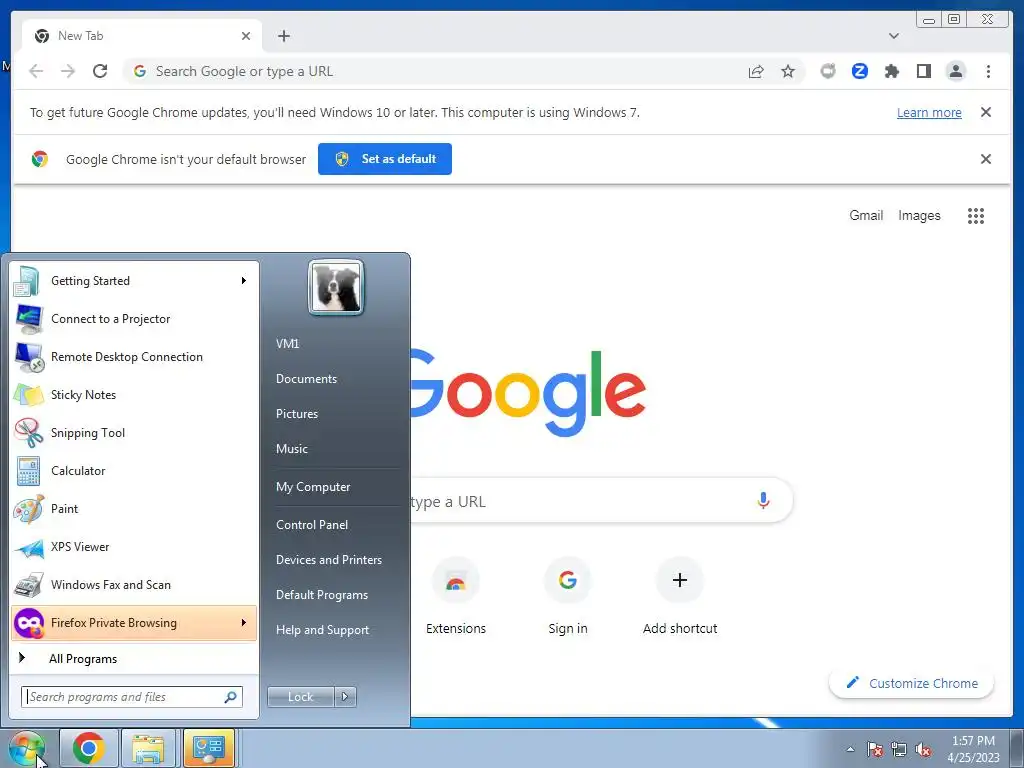The image size is (1024, 768).
Task: Launch Paint from Start menu
Action: click(x=134, y=508)
